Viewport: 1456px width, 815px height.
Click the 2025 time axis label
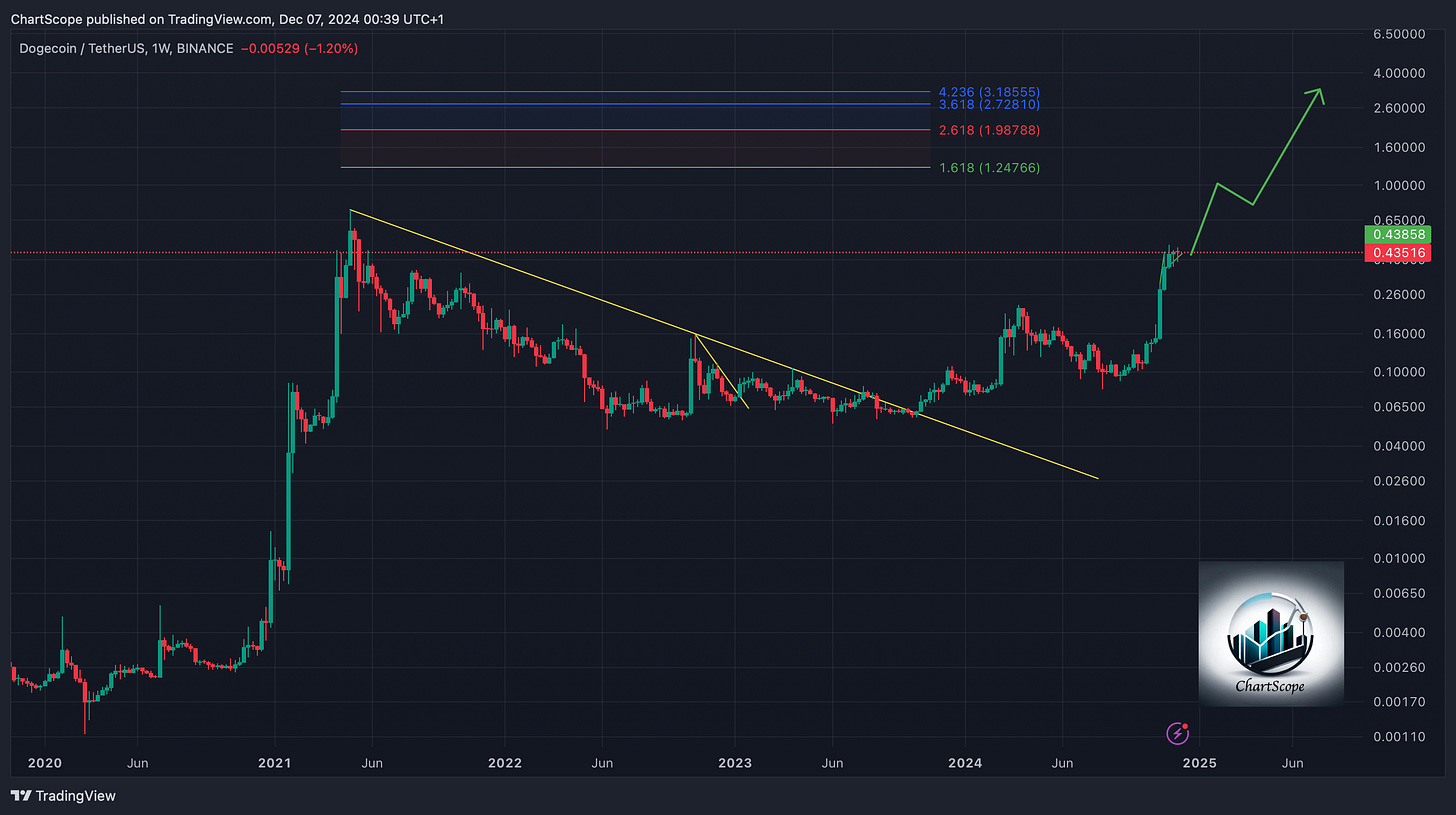[x=1199, y=763]
